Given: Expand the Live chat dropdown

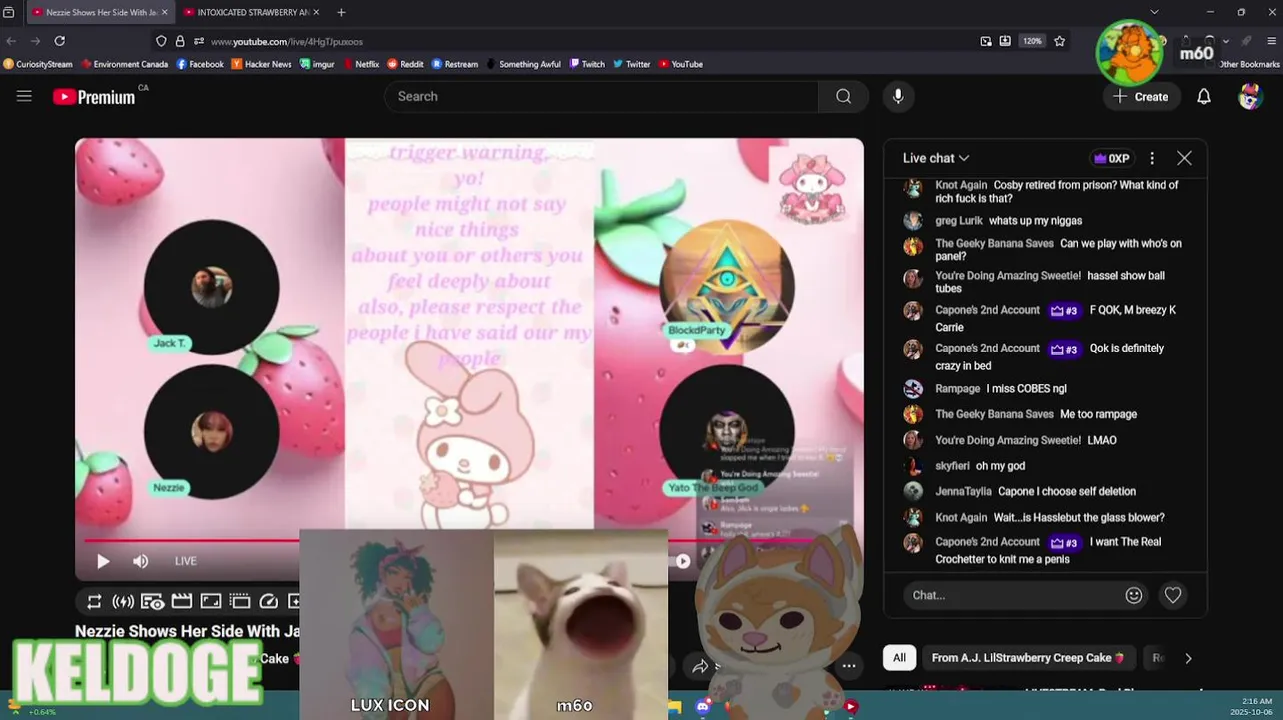Looking at the screenshot, I should pos(936,158).
